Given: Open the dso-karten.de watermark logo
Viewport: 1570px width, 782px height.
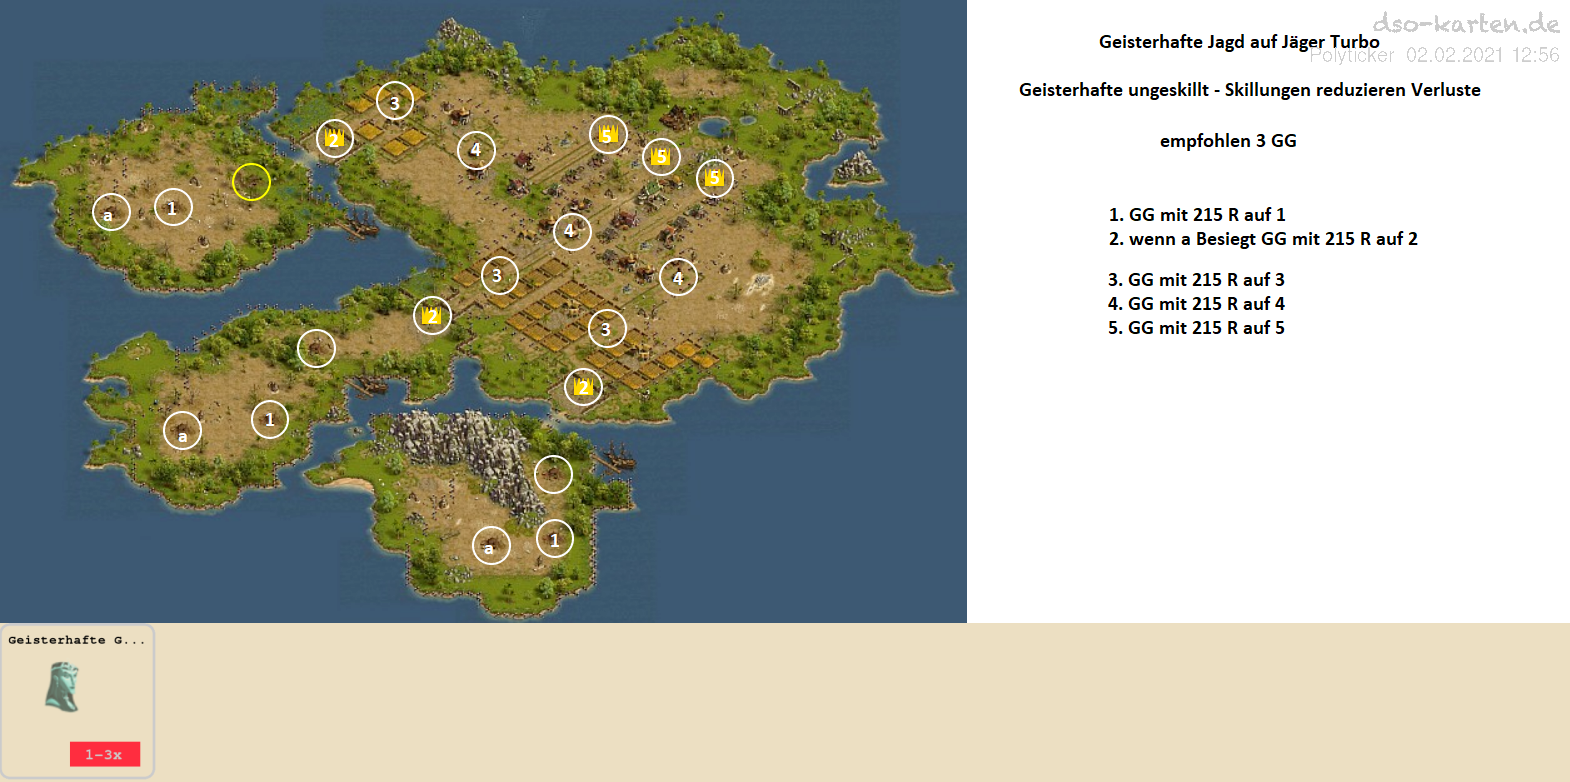Looking at the screenshot, I should click(1465, 23).
